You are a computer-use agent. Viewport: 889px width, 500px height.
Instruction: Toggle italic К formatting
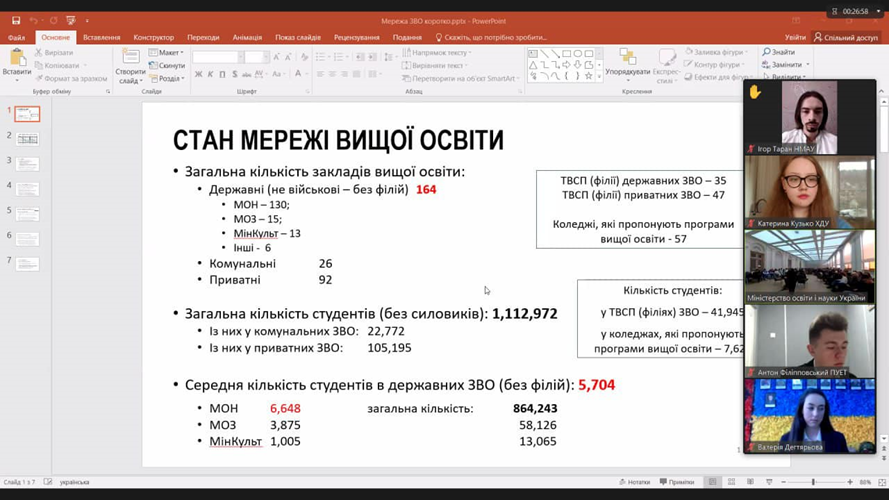tap(210, 74)
